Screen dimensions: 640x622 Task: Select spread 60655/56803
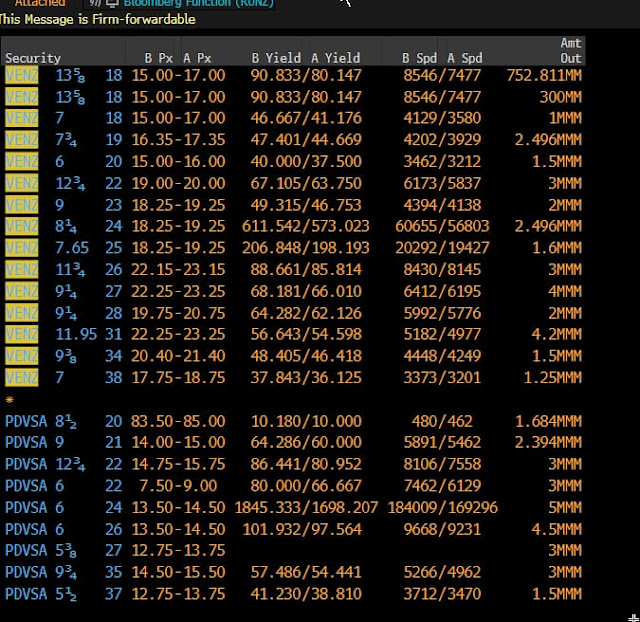point(442,226)
